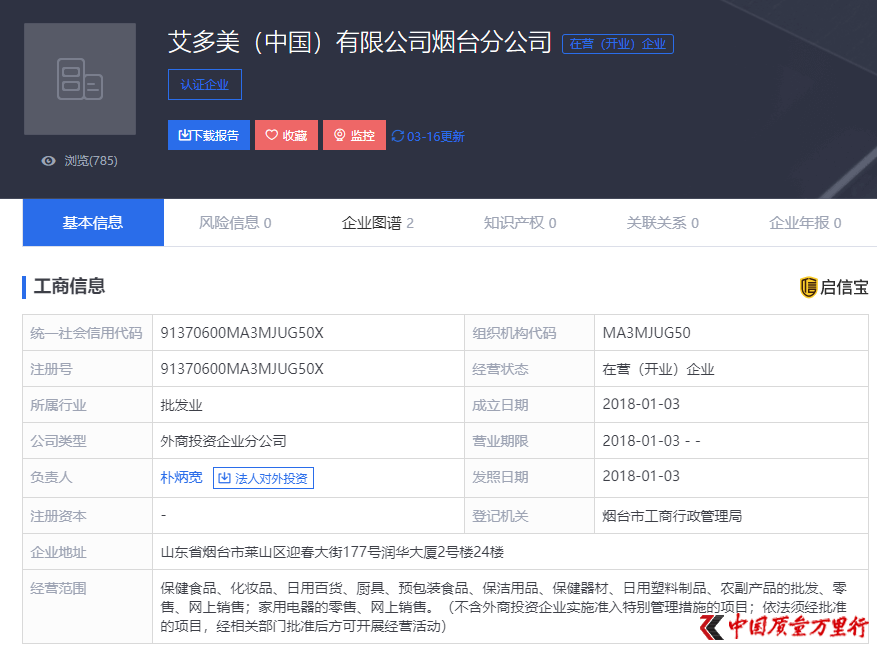Screen dimensions: 877x656
Task: Click the eye icon beside 浏览(785)
Action: click(x=49, y=161)
